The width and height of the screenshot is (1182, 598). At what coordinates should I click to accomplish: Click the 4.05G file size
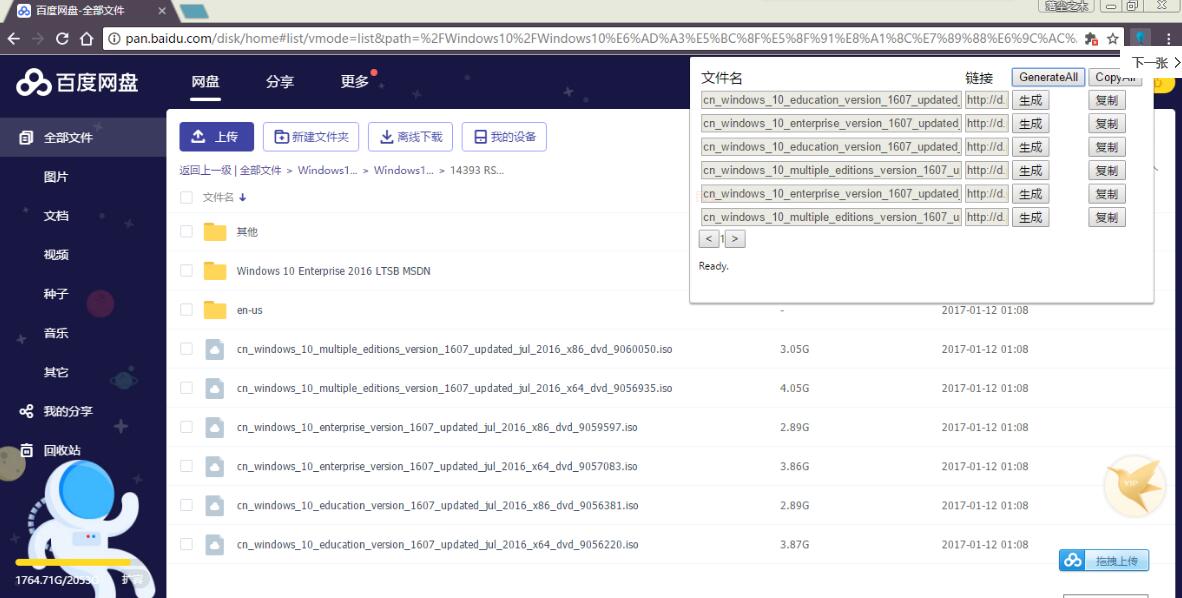tap(795, 388)
